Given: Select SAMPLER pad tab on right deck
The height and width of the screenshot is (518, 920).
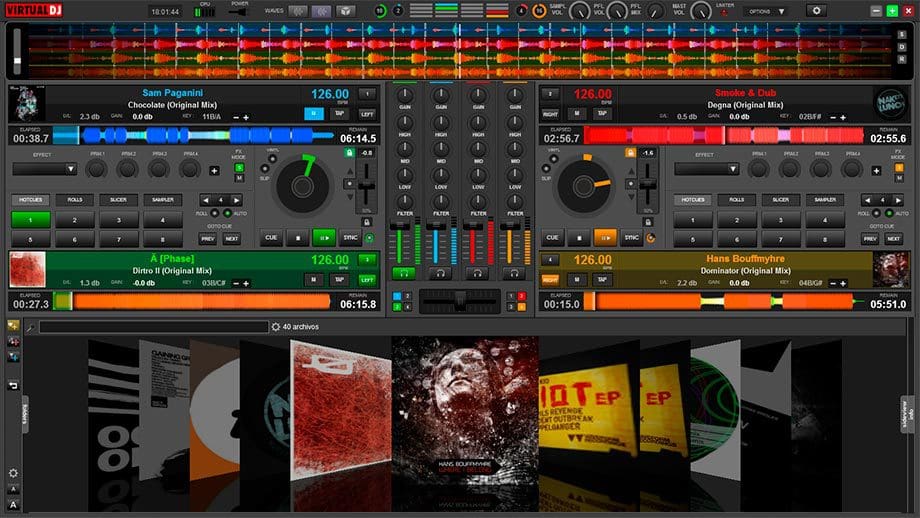Looking at the screenshot, I should point(825,200).
